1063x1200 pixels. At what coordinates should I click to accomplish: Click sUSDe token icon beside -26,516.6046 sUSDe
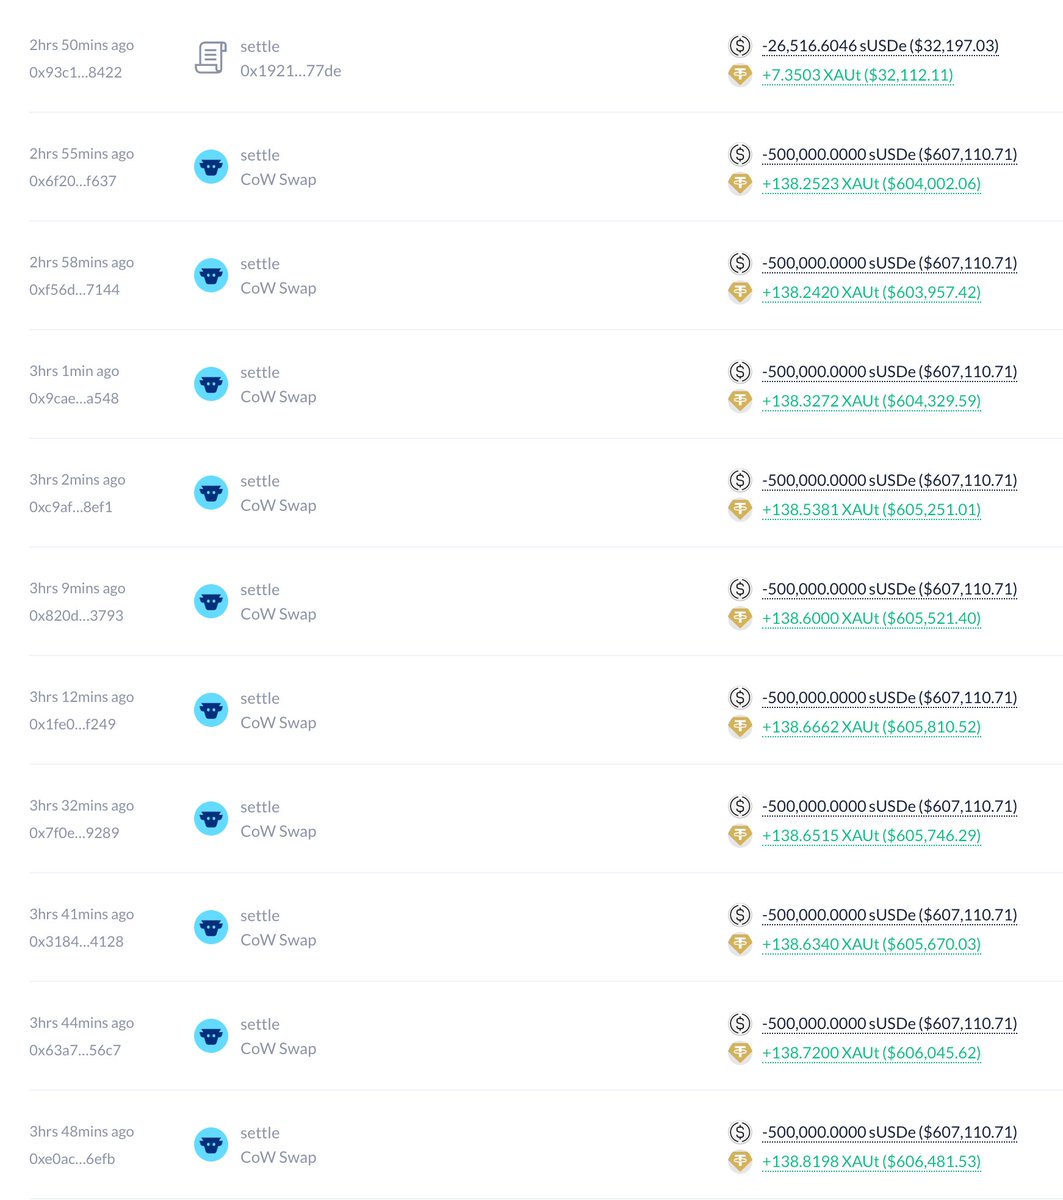tap(739, 45)
